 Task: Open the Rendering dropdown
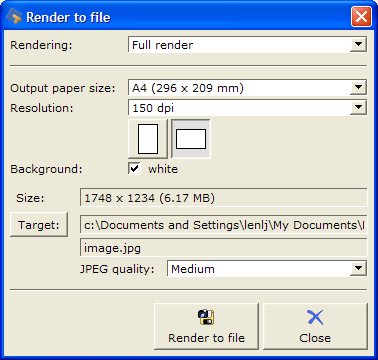point(247,45)
